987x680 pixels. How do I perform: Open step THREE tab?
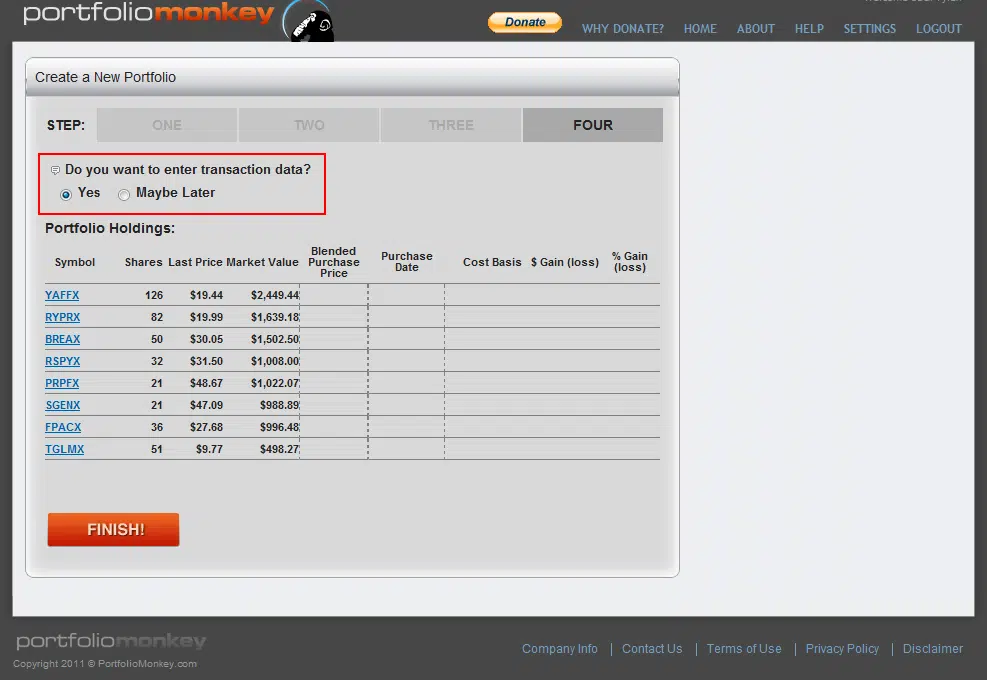click(451, 125)
